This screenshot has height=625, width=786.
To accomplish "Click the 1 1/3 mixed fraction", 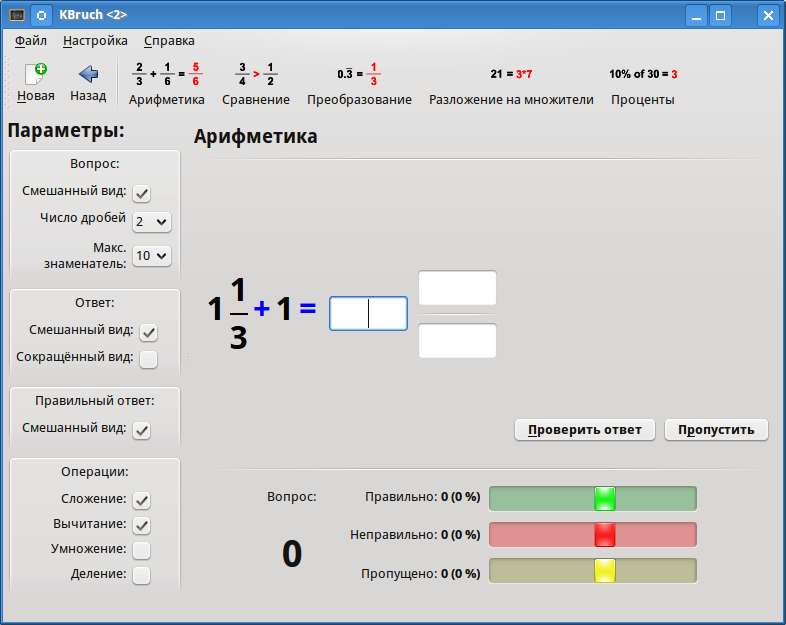I will (228, 313).
